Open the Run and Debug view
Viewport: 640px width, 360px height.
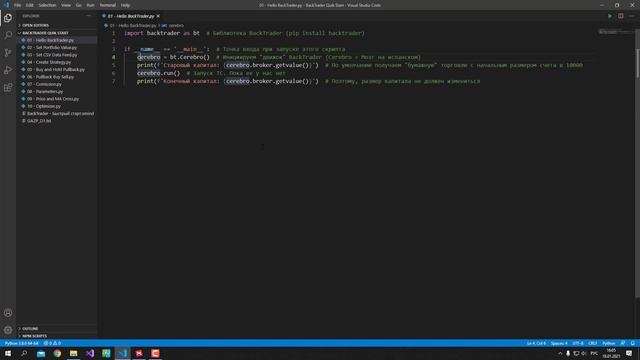click(8, 70)
